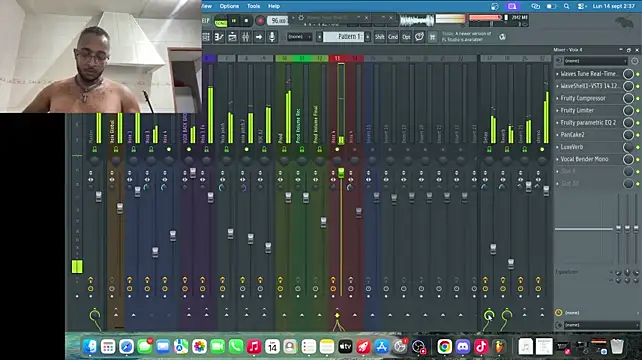
Task: Expand Fruity Limiter slot arrow
Action: [x=557, y=111]
